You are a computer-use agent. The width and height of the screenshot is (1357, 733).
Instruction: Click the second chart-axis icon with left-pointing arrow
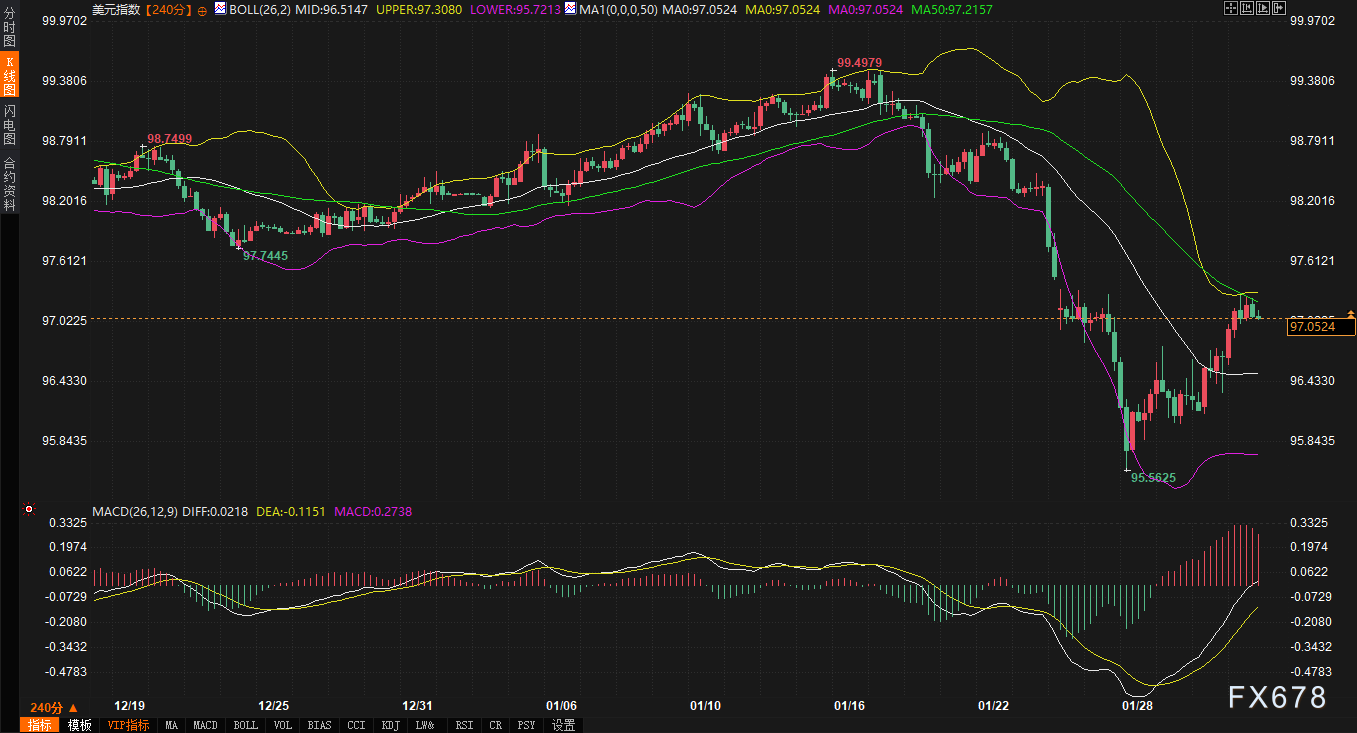click(1246, 8)
